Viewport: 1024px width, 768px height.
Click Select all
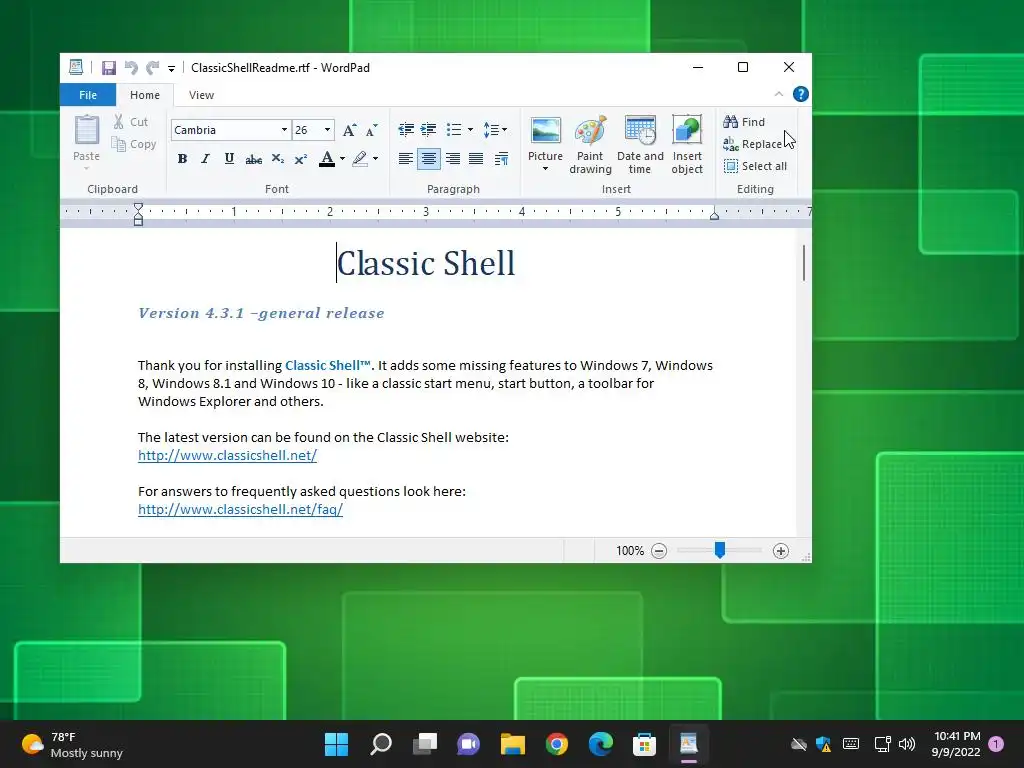tap(755, 166)
